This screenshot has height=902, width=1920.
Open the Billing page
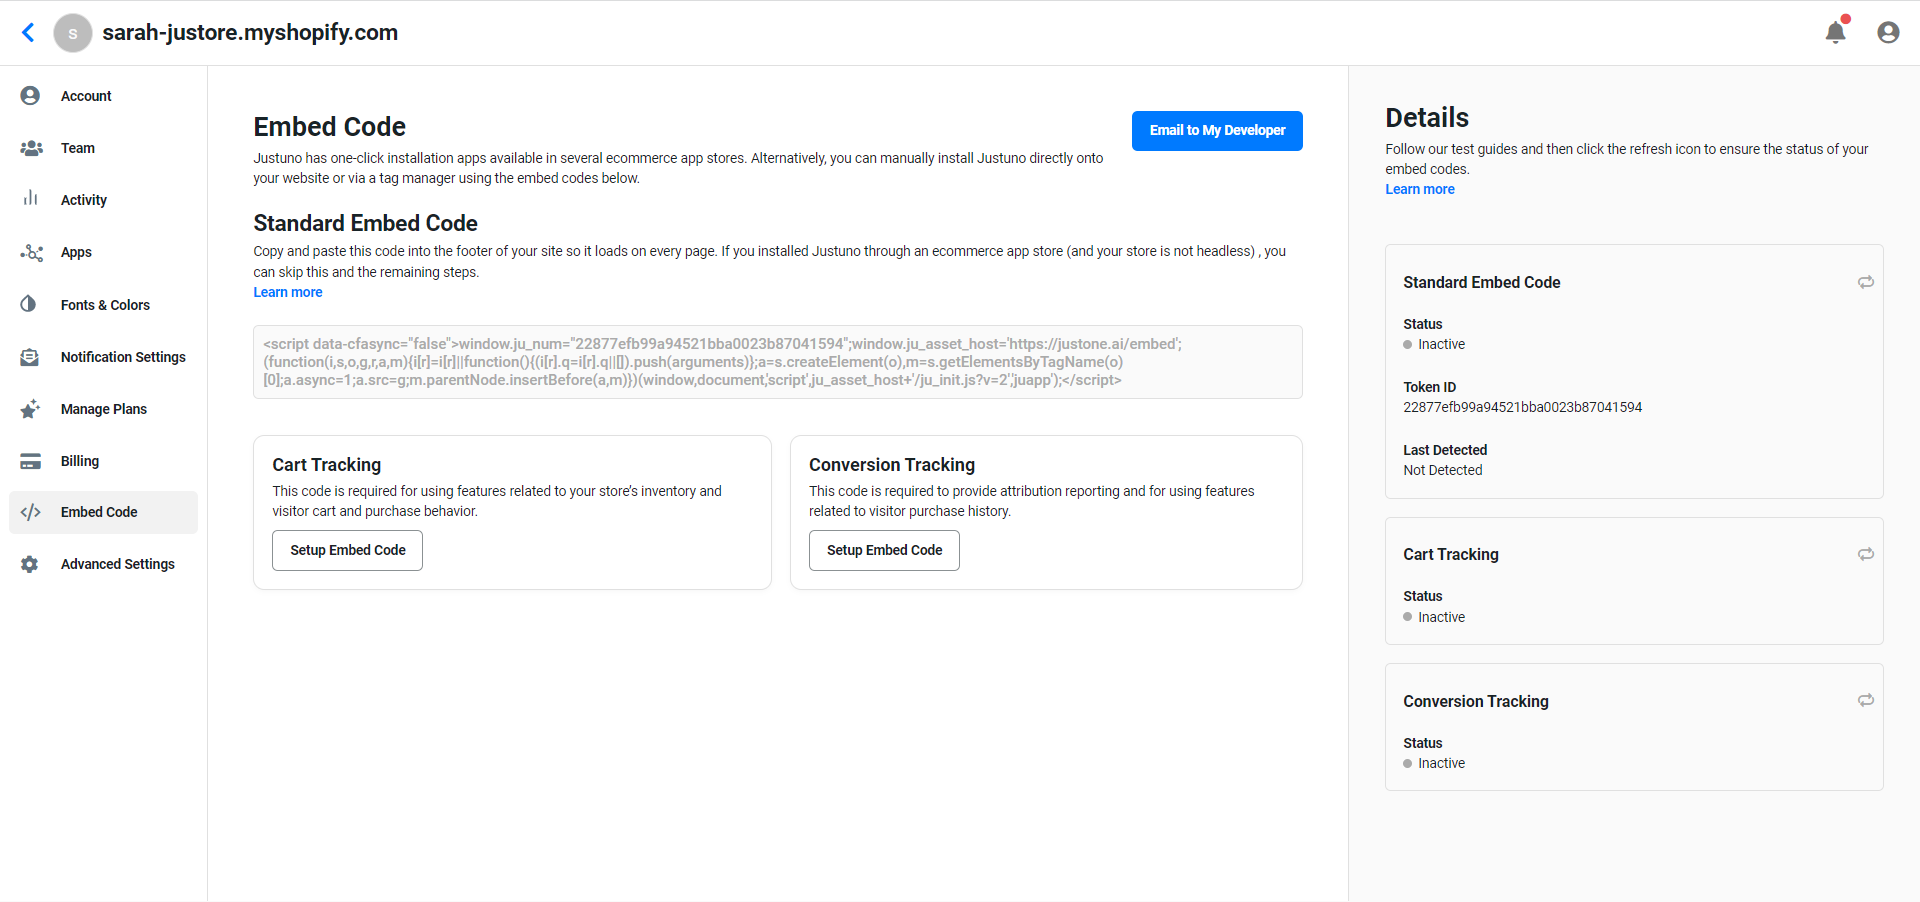(x=79, y=460)
